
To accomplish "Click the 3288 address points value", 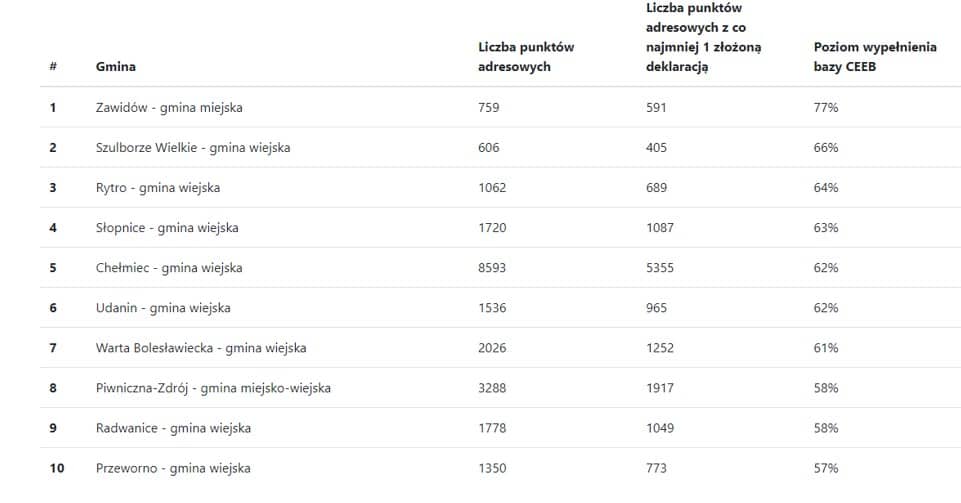I will [x=493, y=387].
